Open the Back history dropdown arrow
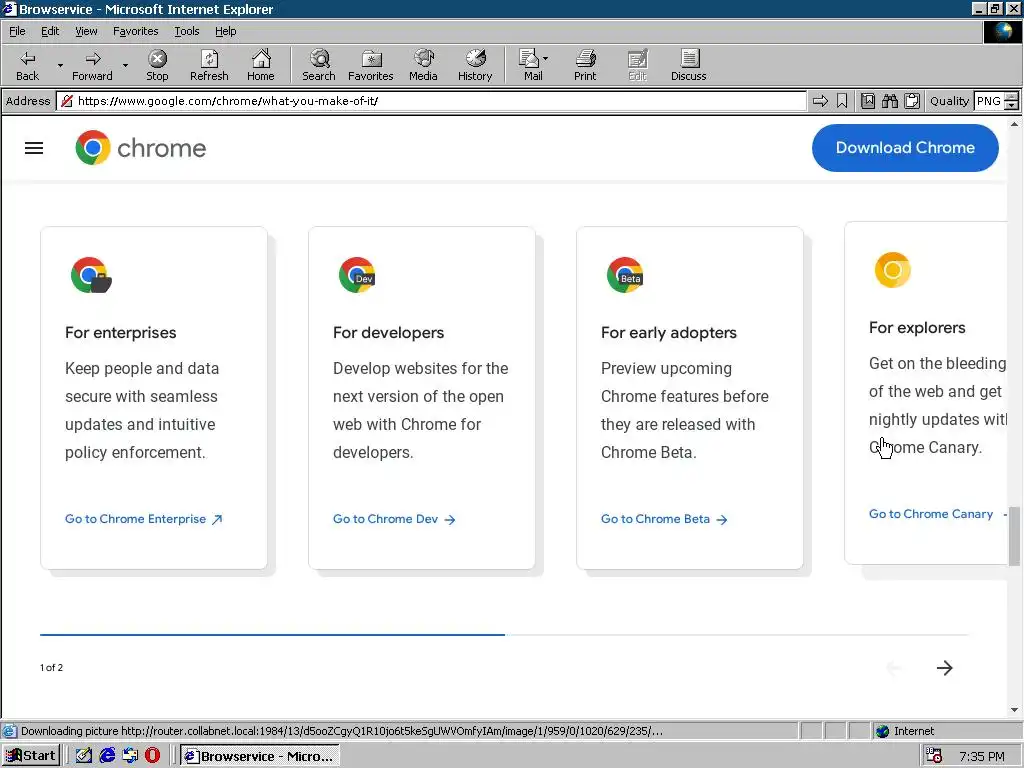 tap(60, 65)
